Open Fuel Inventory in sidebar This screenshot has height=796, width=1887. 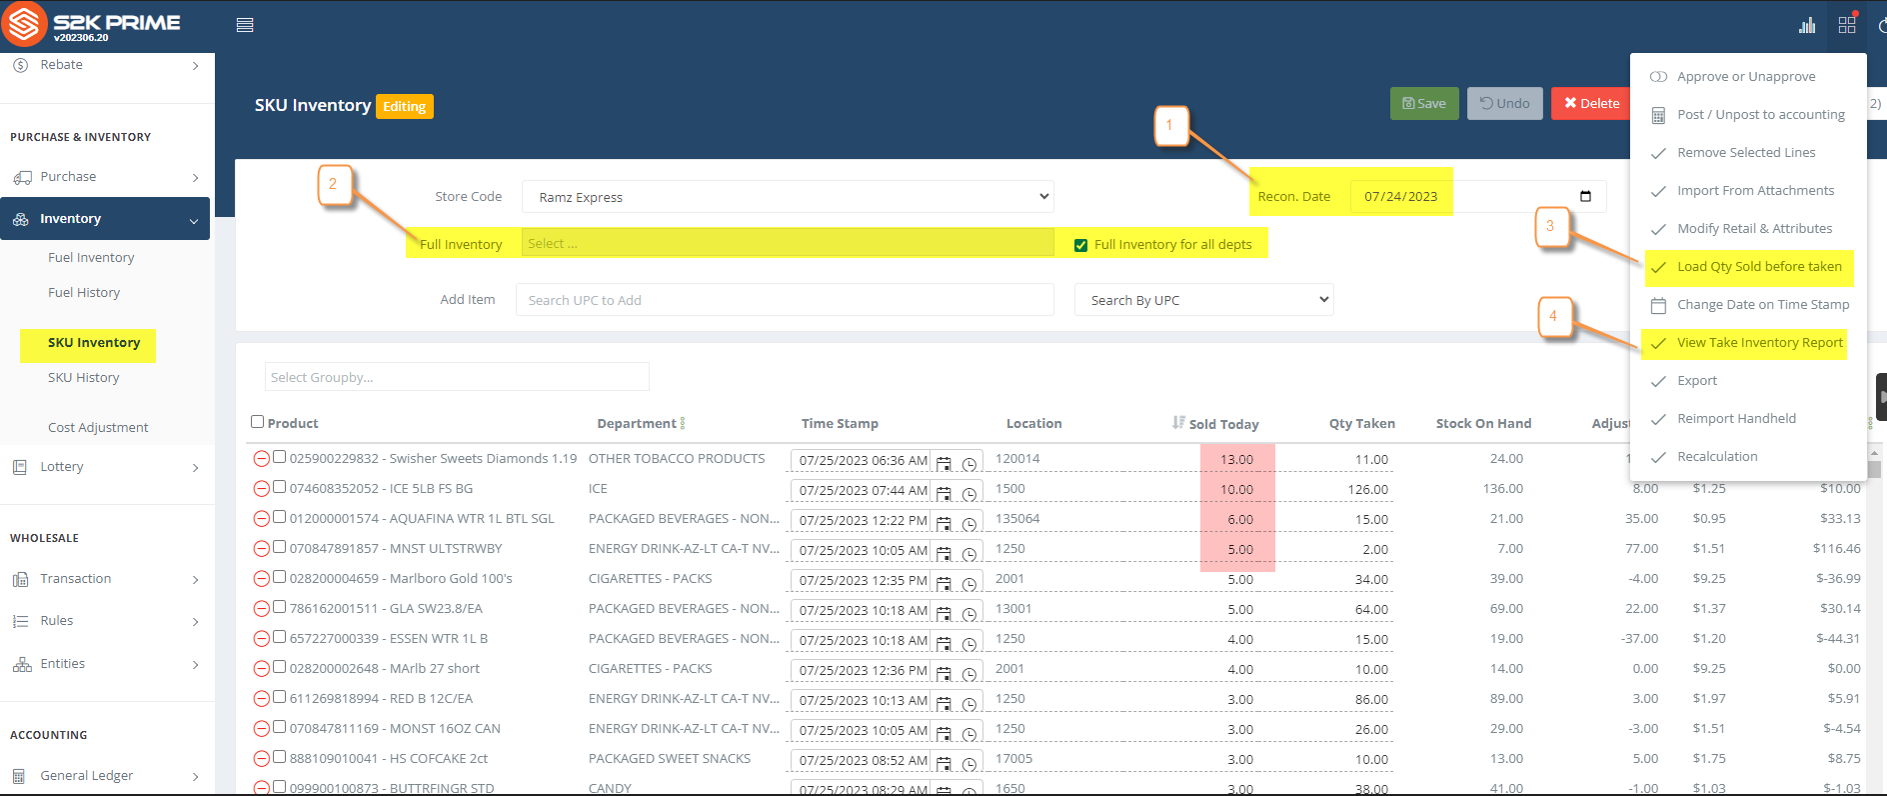point(91,258)
